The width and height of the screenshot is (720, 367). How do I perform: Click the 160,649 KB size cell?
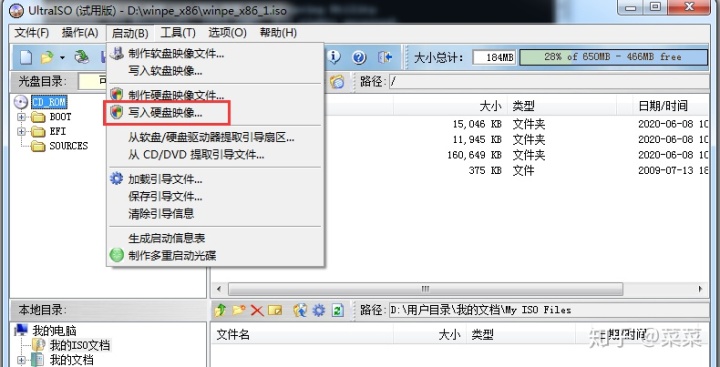click(474, 155)
